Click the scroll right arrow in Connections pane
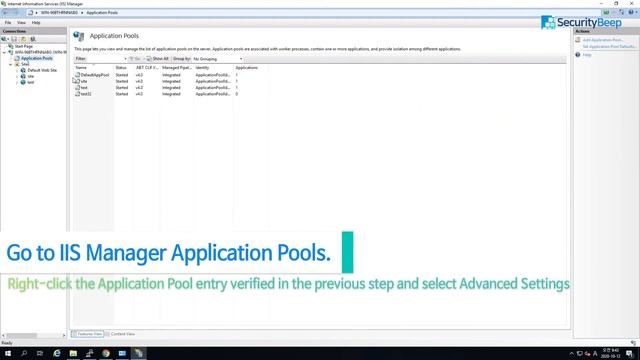This screenshot has height=360, width=640. pos(64,335)
